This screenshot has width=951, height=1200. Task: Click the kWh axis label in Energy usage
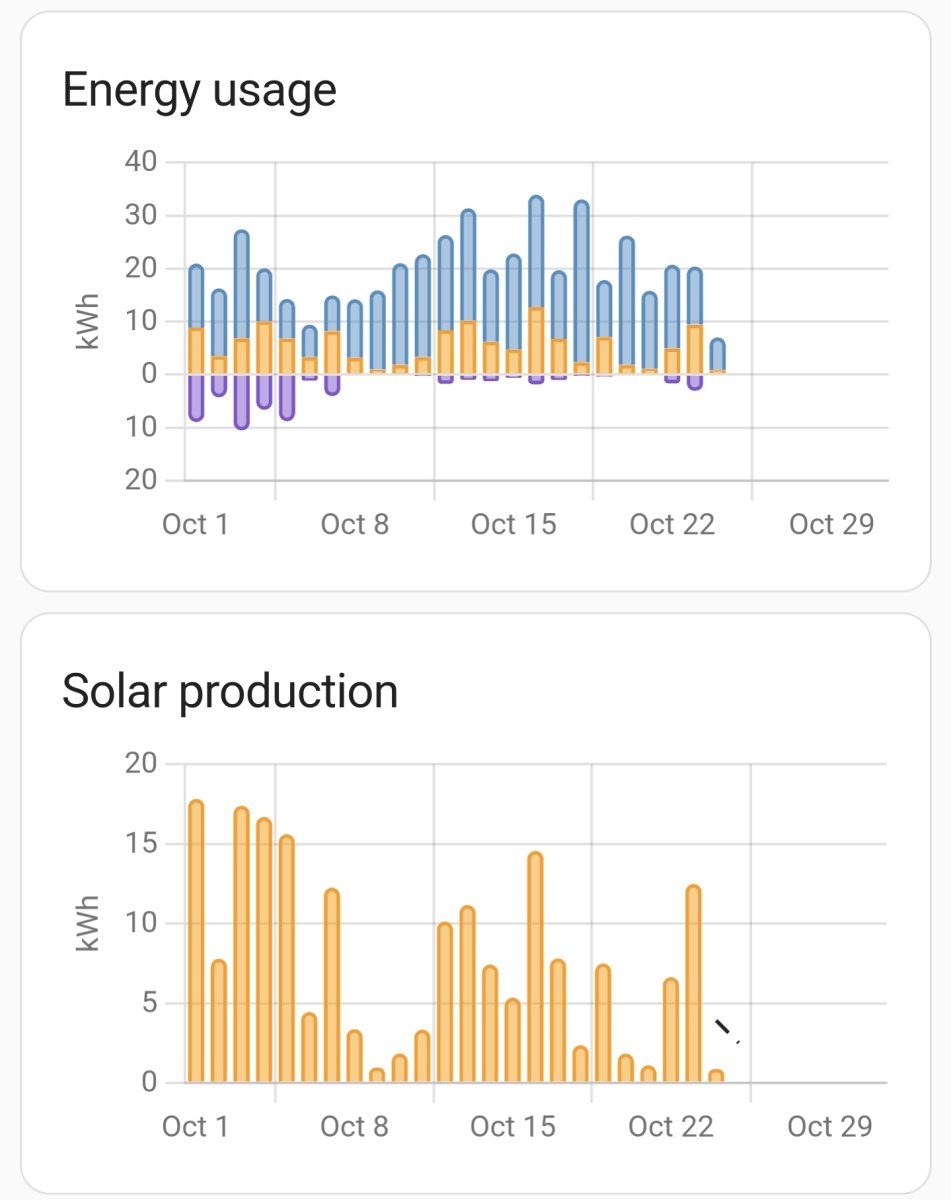point(89,320)
